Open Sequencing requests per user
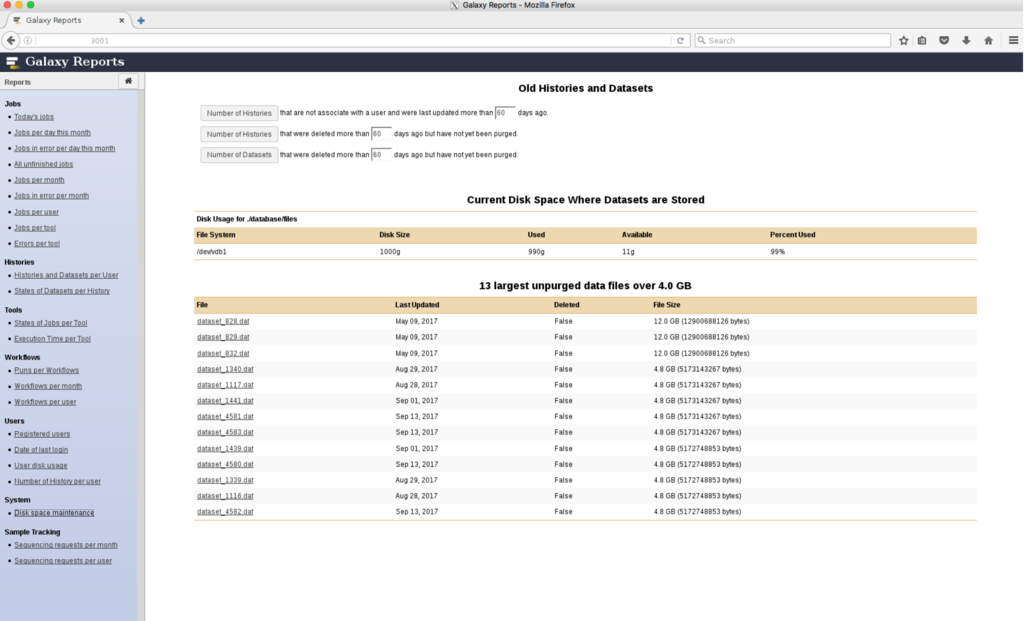Screen dimensions: 1024x621 click(x=63, y=561)
